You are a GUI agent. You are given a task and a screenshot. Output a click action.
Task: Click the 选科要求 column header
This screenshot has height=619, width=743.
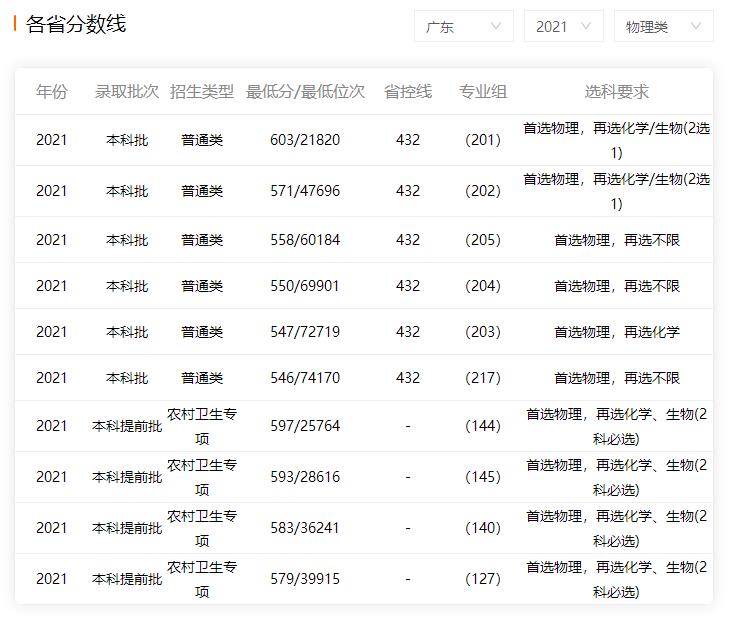pyautogui.click(x=617, y=92)
